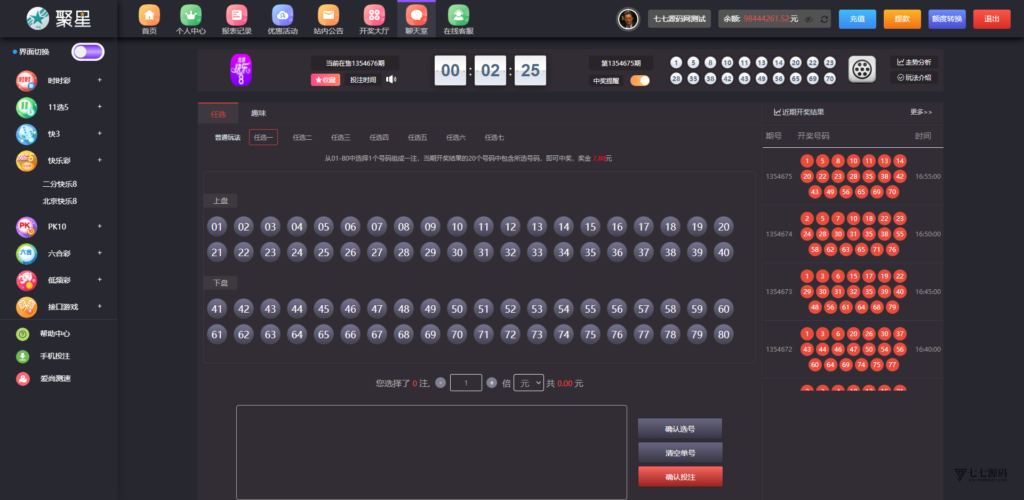The width and height of the screenshot is (1024, 500).
Task: Mute sound with the speaker icon
Action: coord(391,80)
